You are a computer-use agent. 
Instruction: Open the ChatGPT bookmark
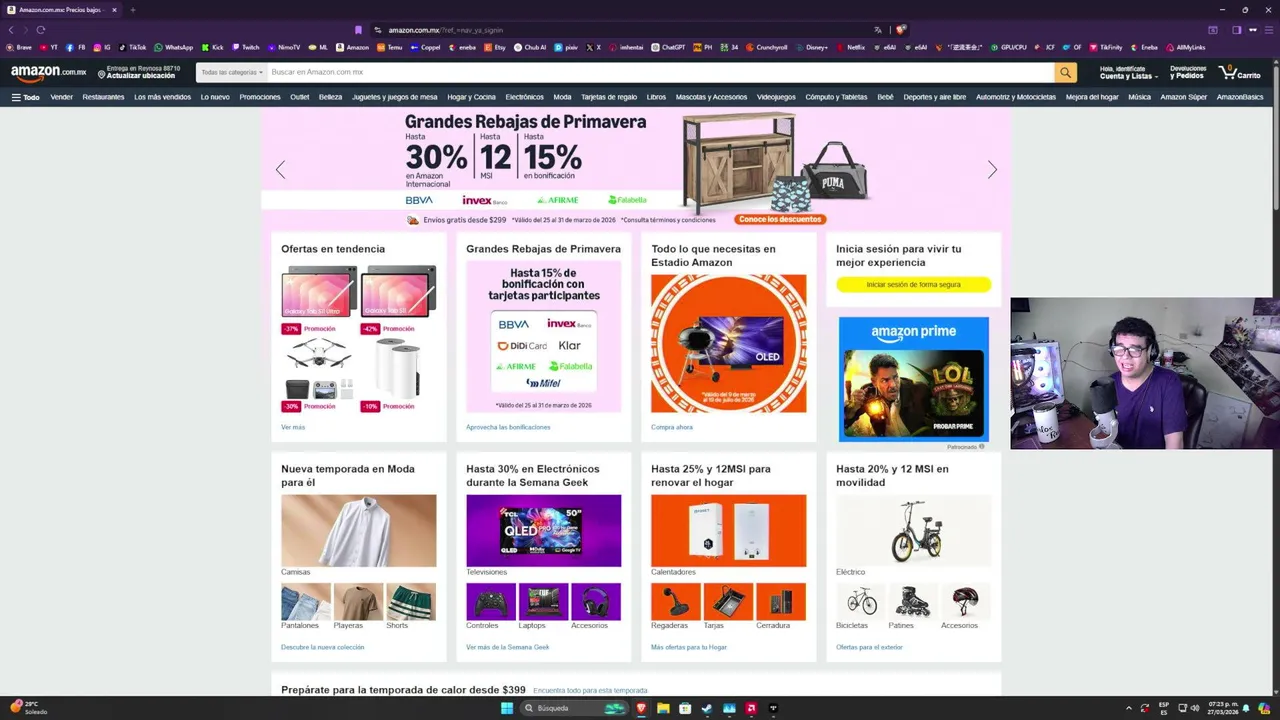669,47
